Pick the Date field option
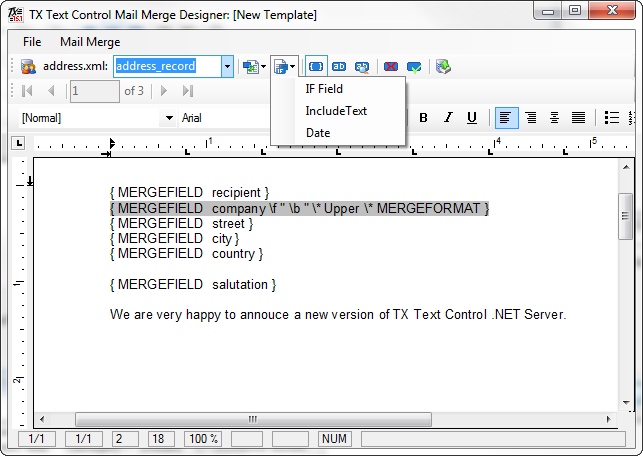 (x=318, y=133)
